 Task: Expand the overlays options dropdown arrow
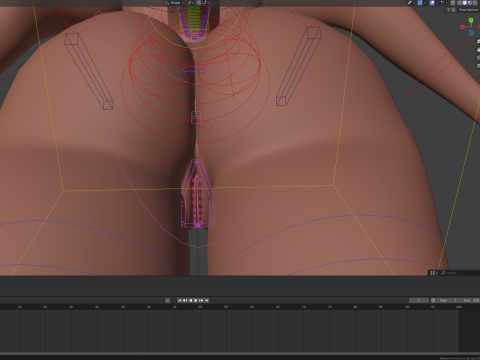pos(437,3)
